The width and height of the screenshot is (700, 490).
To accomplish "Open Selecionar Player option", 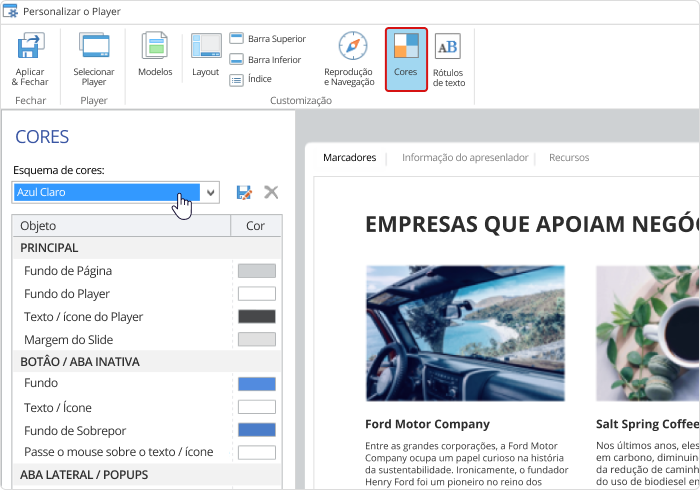I will coord(94,59).
